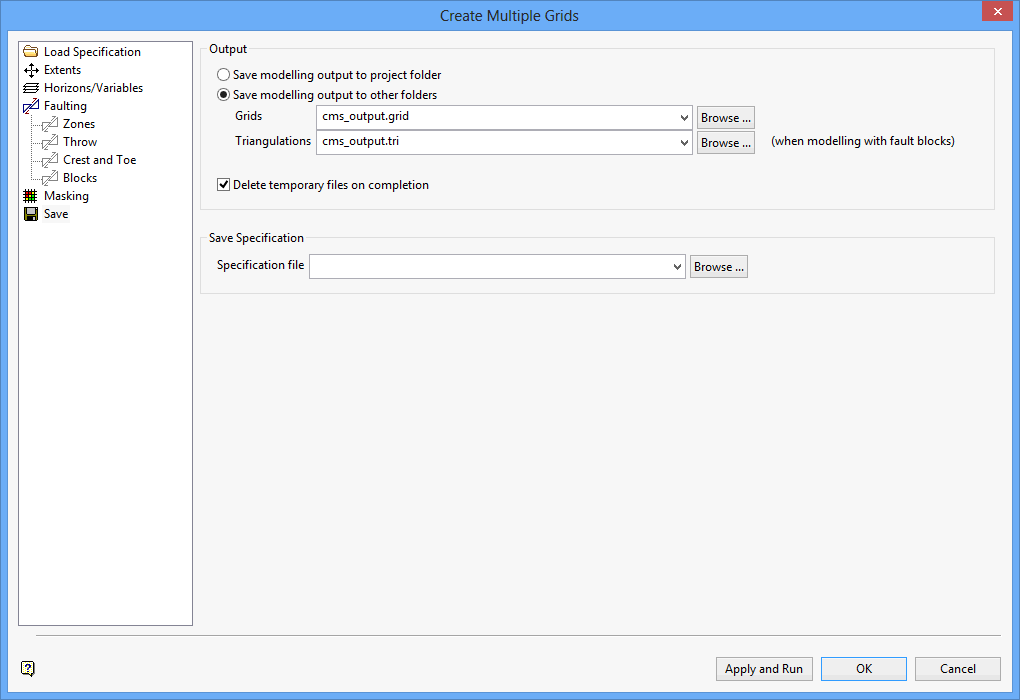
Task: Browse for the Triangulations output folder
Action: pos(725,141)
